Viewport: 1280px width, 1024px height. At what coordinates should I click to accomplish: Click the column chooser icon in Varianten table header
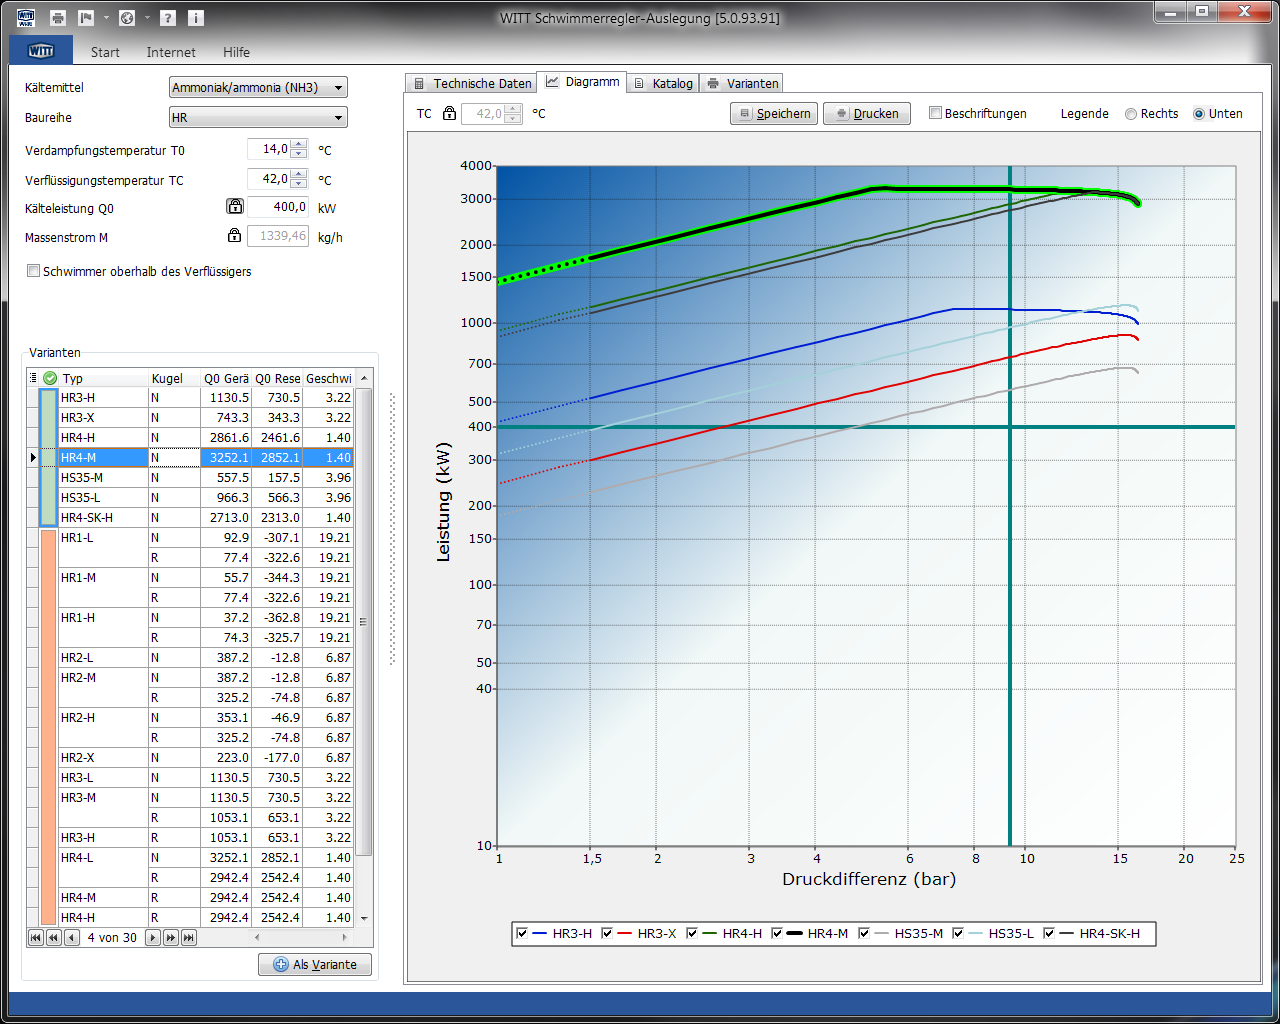coord(33,378)
